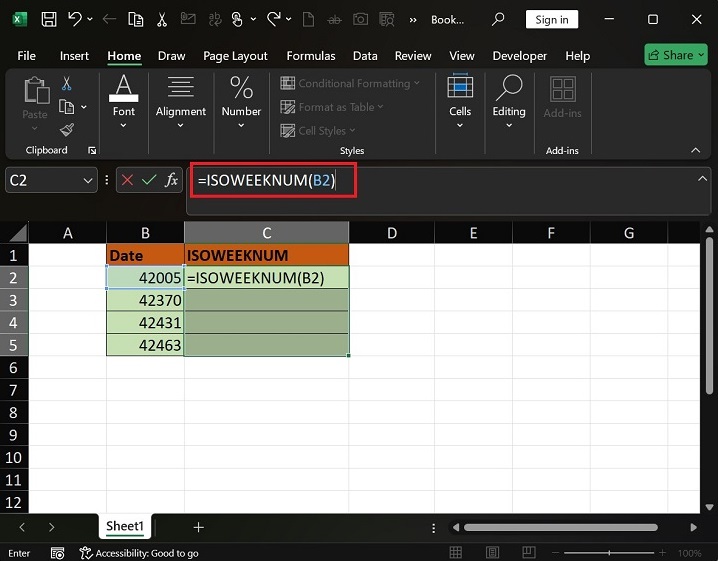The width and height of the screenshot is (718, 561).
Task: Click the green Share button
Action: [675, 56]
